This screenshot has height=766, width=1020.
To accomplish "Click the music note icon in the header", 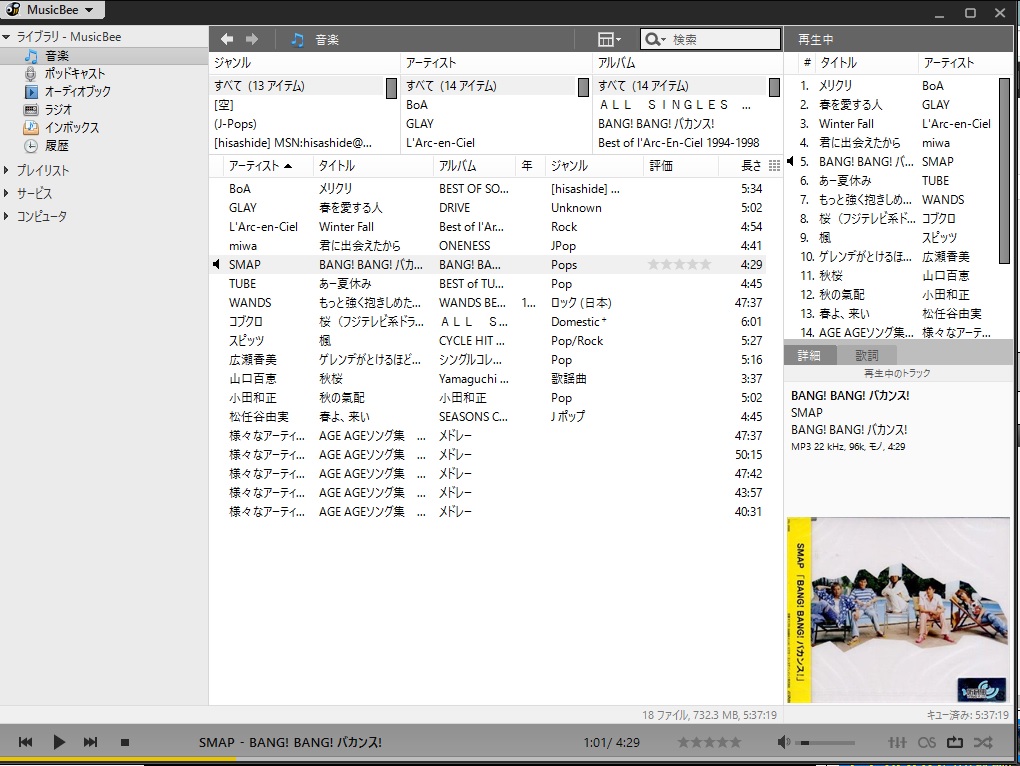I will pos(297,40).
